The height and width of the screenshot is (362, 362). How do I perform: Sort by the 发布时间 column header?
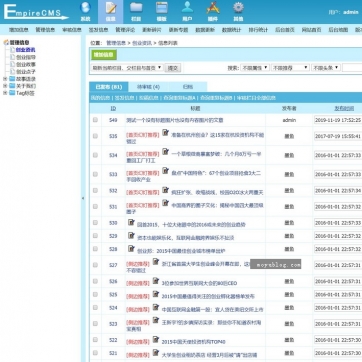pos(344,108)
